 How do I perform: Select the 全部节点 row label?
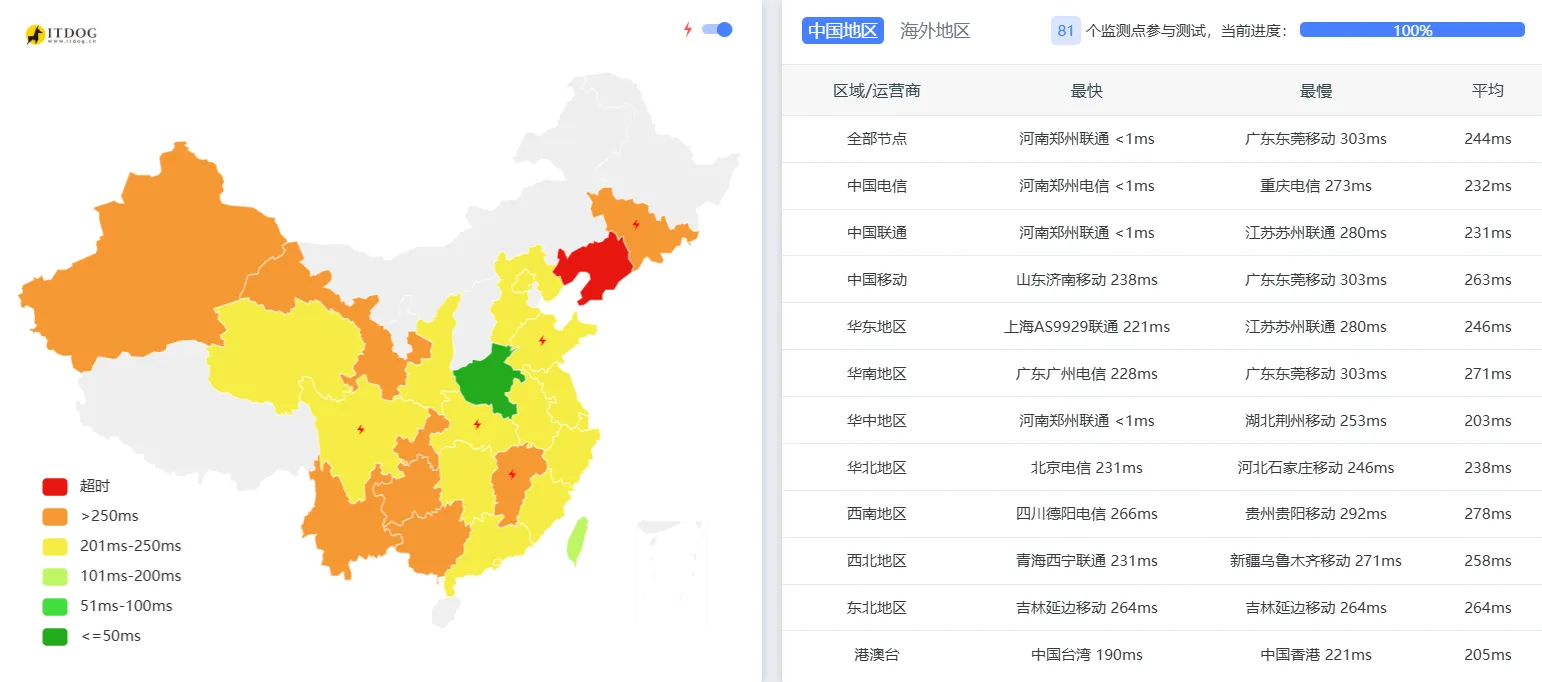click(877, 139)
